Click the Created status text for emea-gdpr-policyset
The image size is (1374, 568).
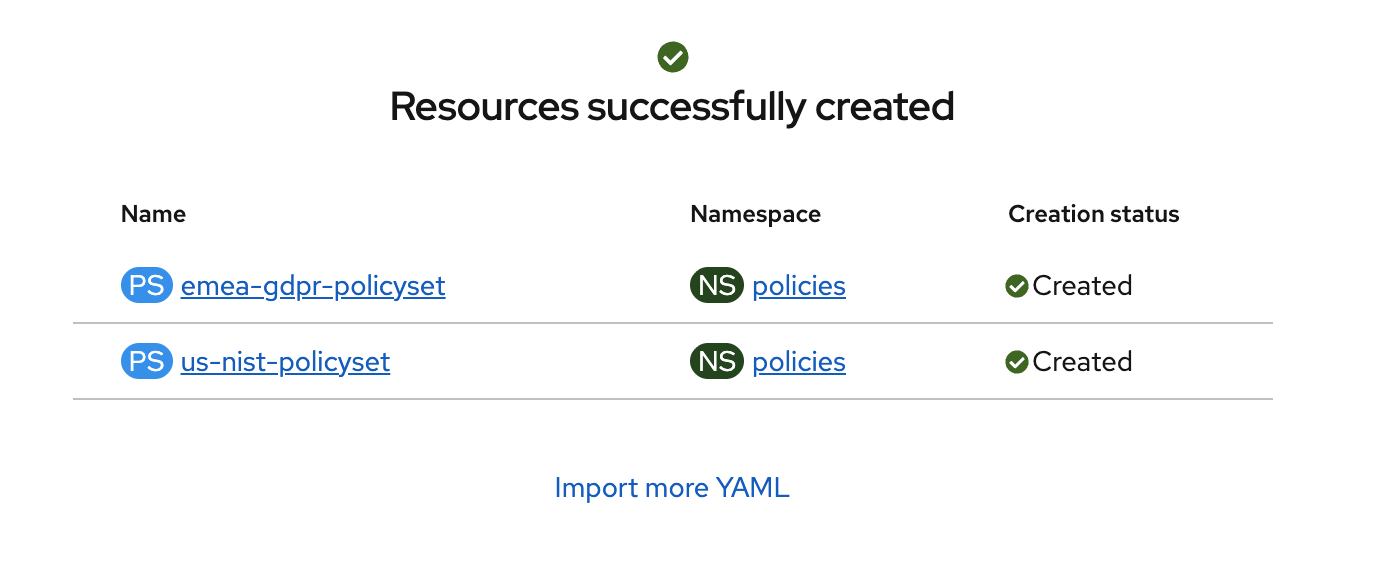[x=1082, y=286]
